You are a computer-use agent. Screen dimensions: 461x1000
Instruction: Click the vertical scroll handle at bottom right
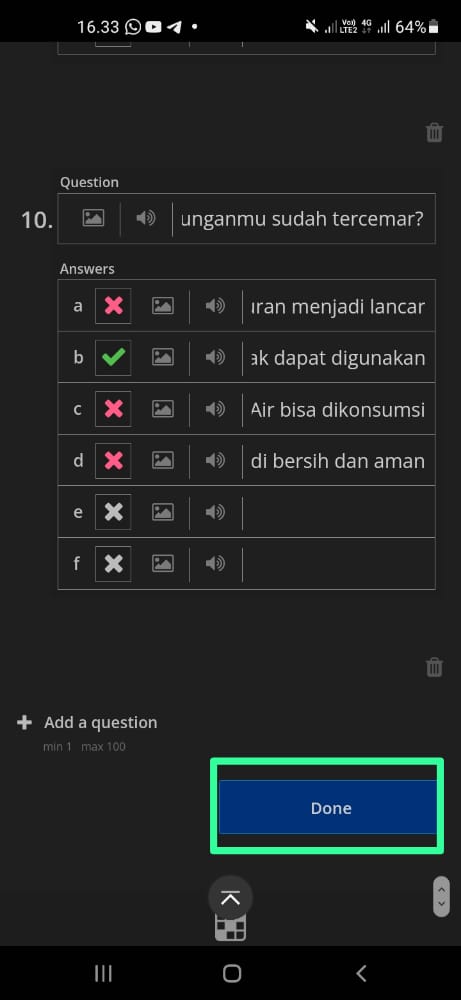tap(441, 896)
